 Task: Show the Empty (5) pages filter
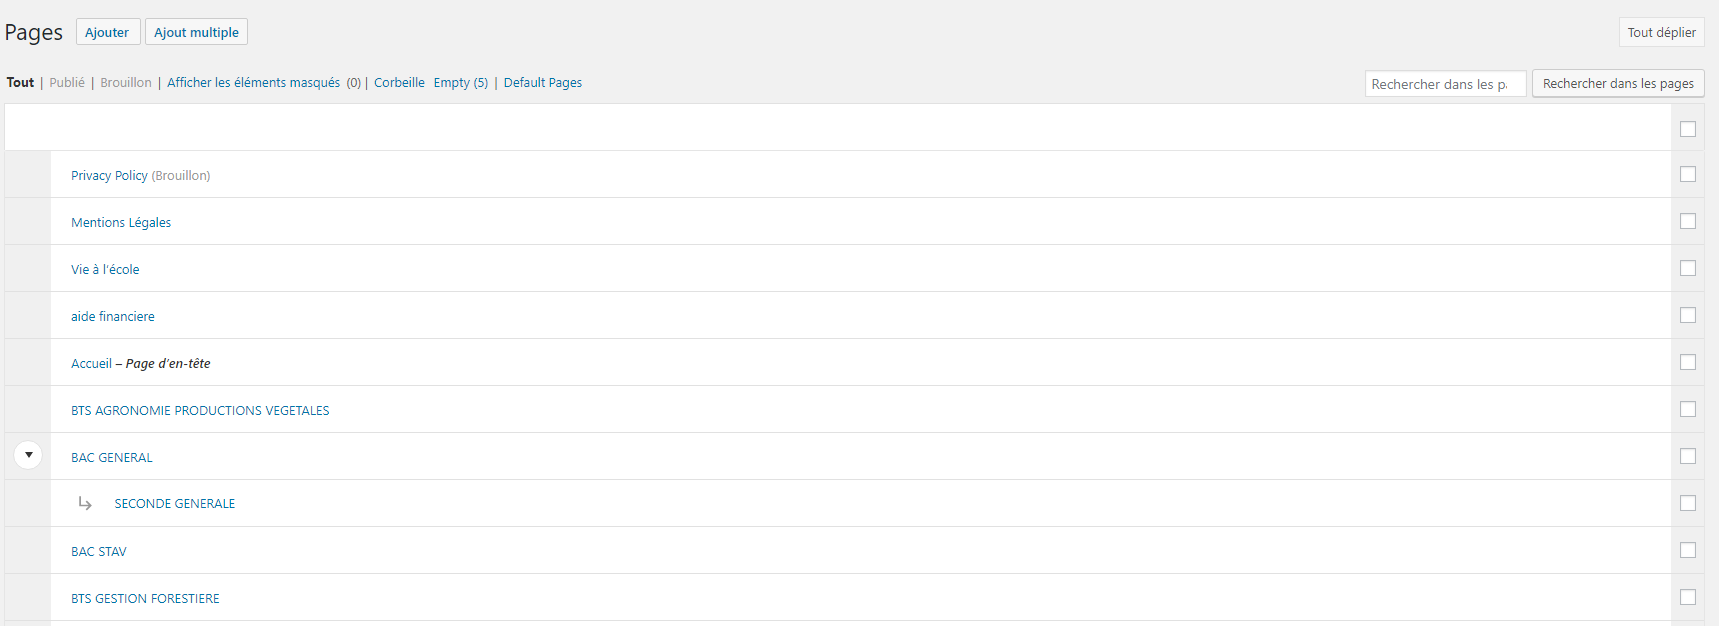coord(460,83)
